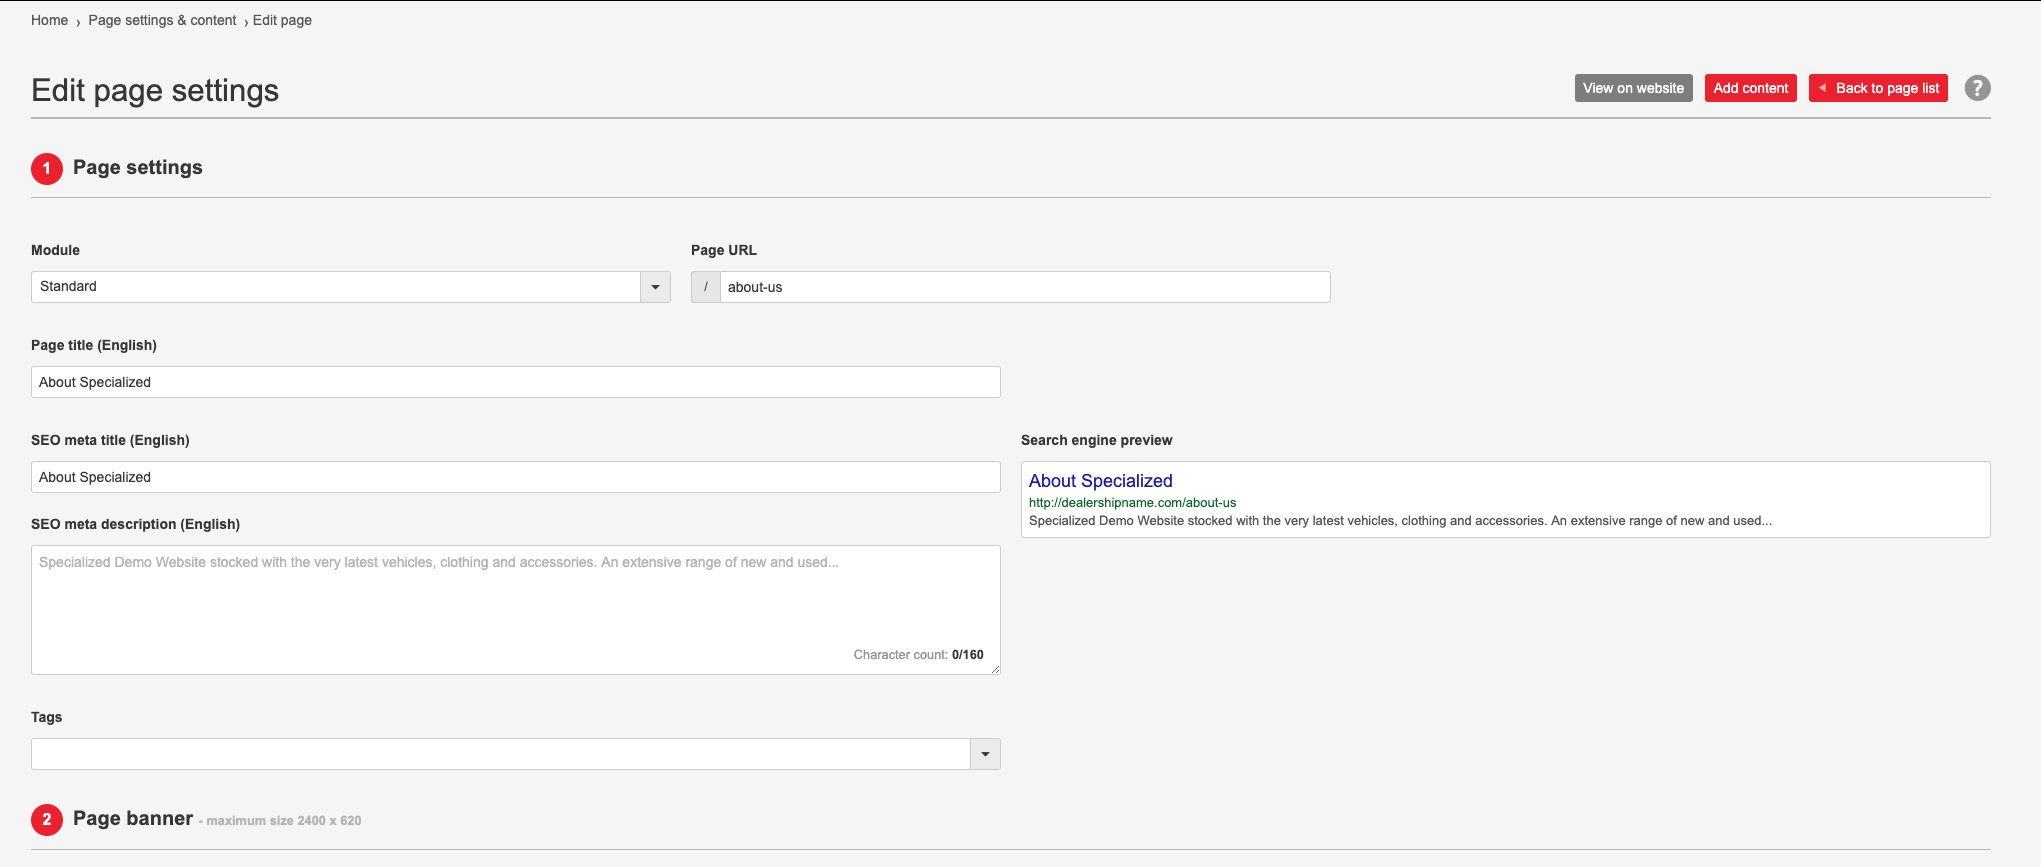Click the red step 1 circle badge
The width and height of the screenshot is (2041, 867).
tap(47, 168)
